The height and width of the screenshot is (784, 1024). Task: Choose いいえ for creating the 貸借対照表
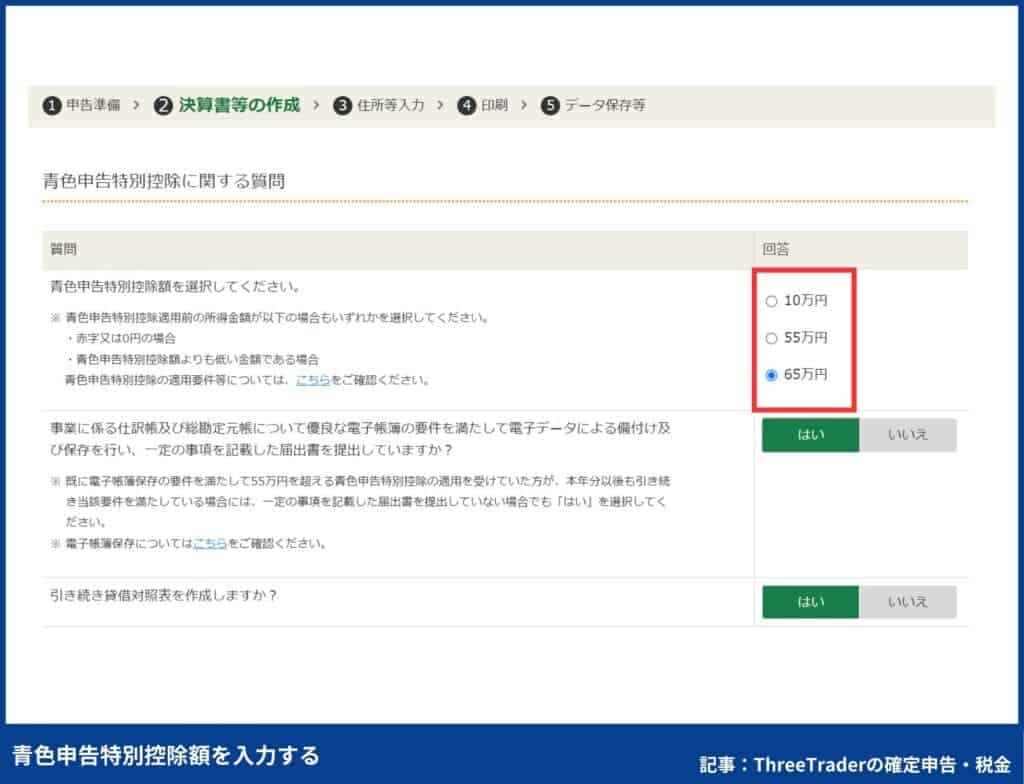pyautogui.click(x=908, y=602)
